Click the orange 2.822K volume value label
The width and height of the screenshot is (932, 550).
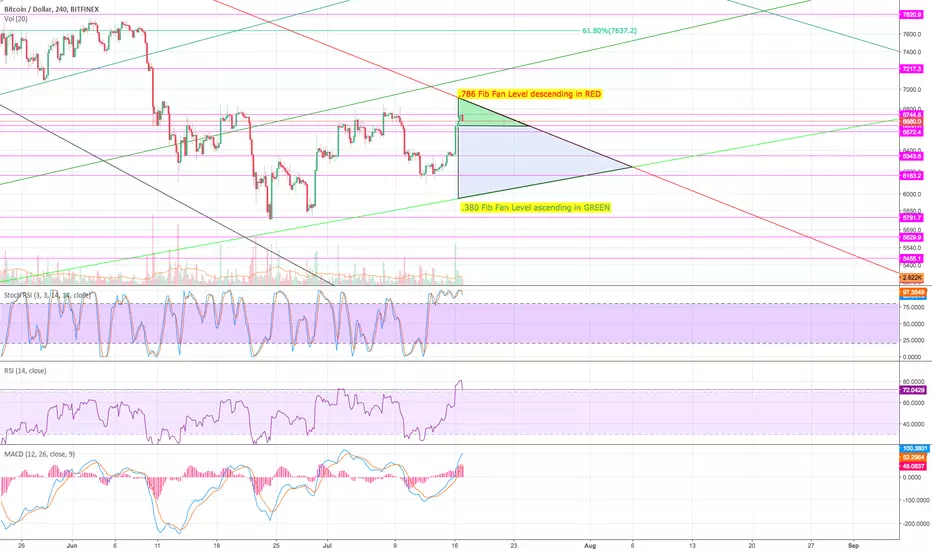click(912, 278)
